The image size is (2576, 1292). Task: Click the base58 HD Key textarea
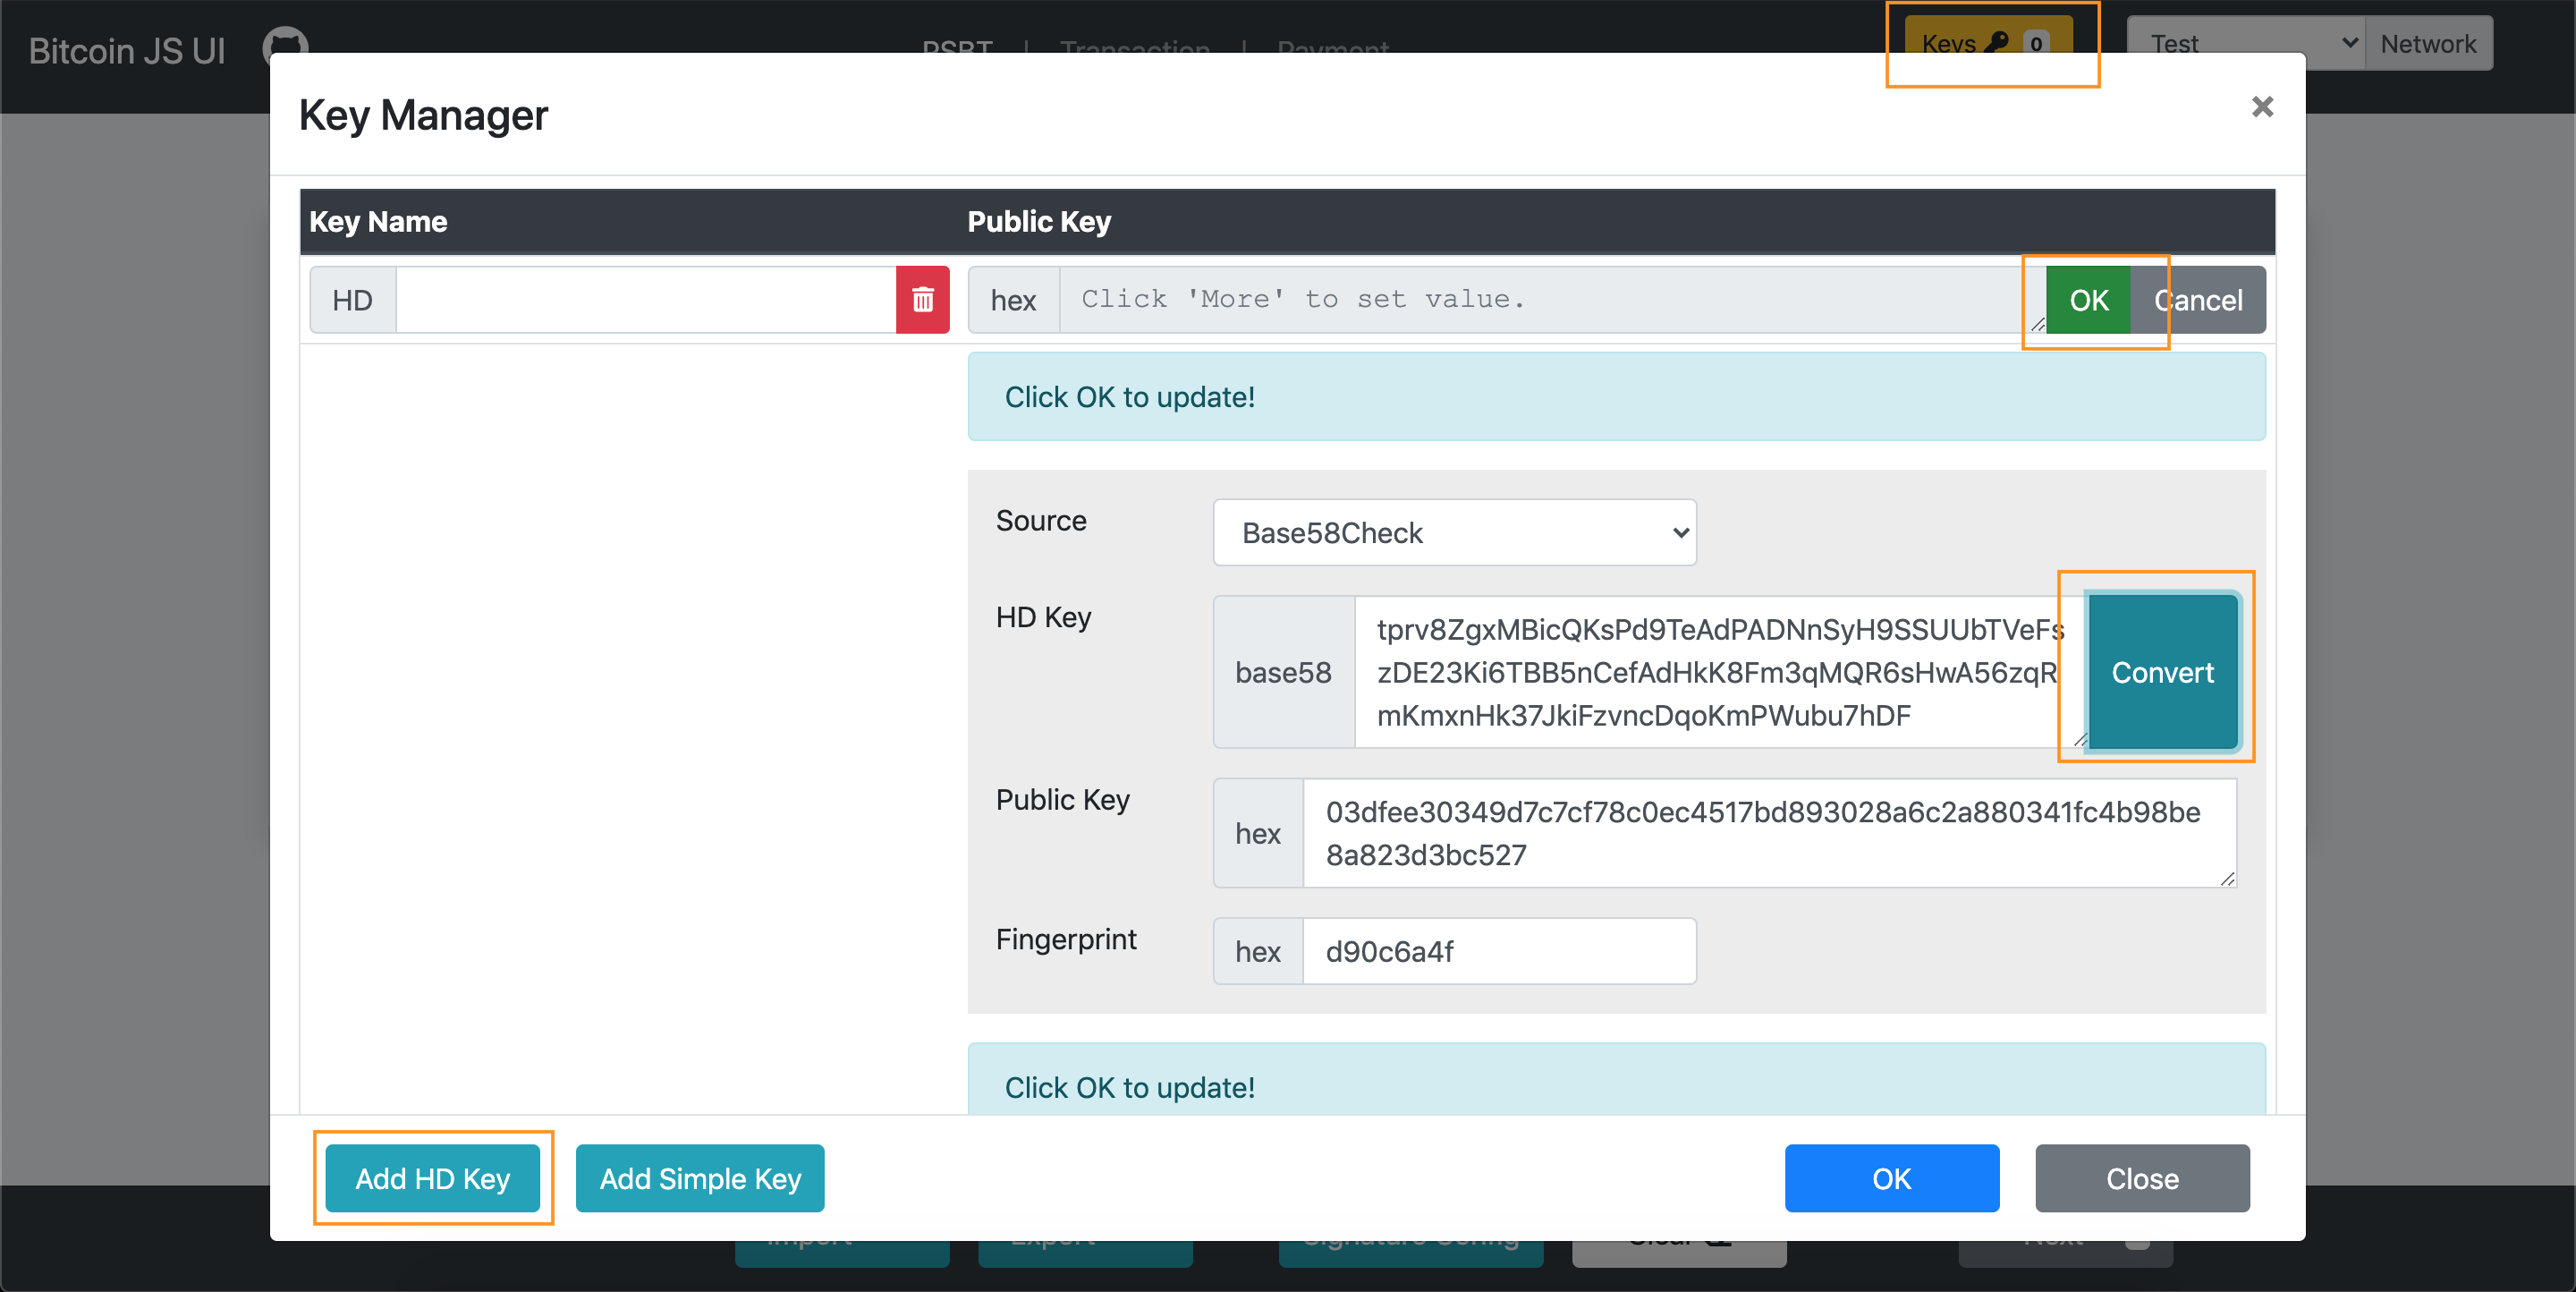[1720, 672]
